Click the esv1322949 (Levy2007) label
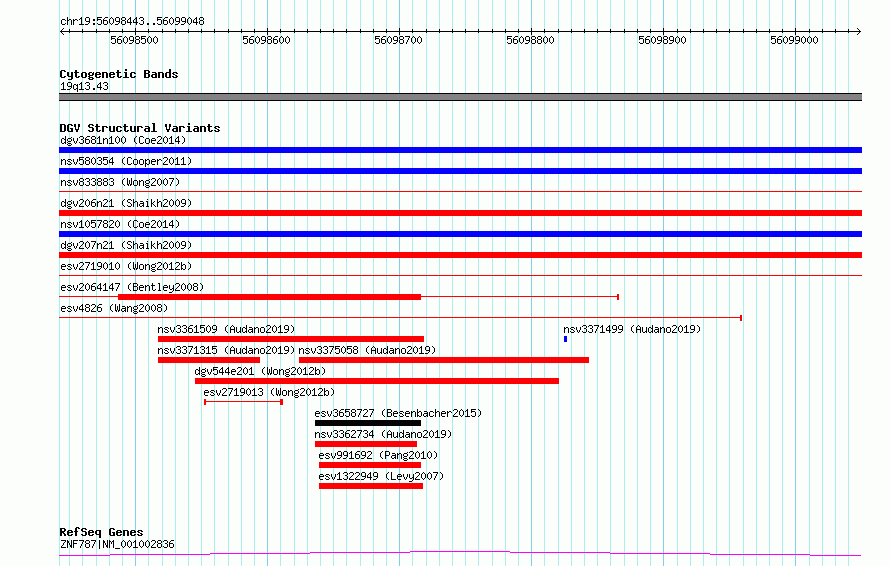This screenshot has height=566, width=890. point(381,476)
